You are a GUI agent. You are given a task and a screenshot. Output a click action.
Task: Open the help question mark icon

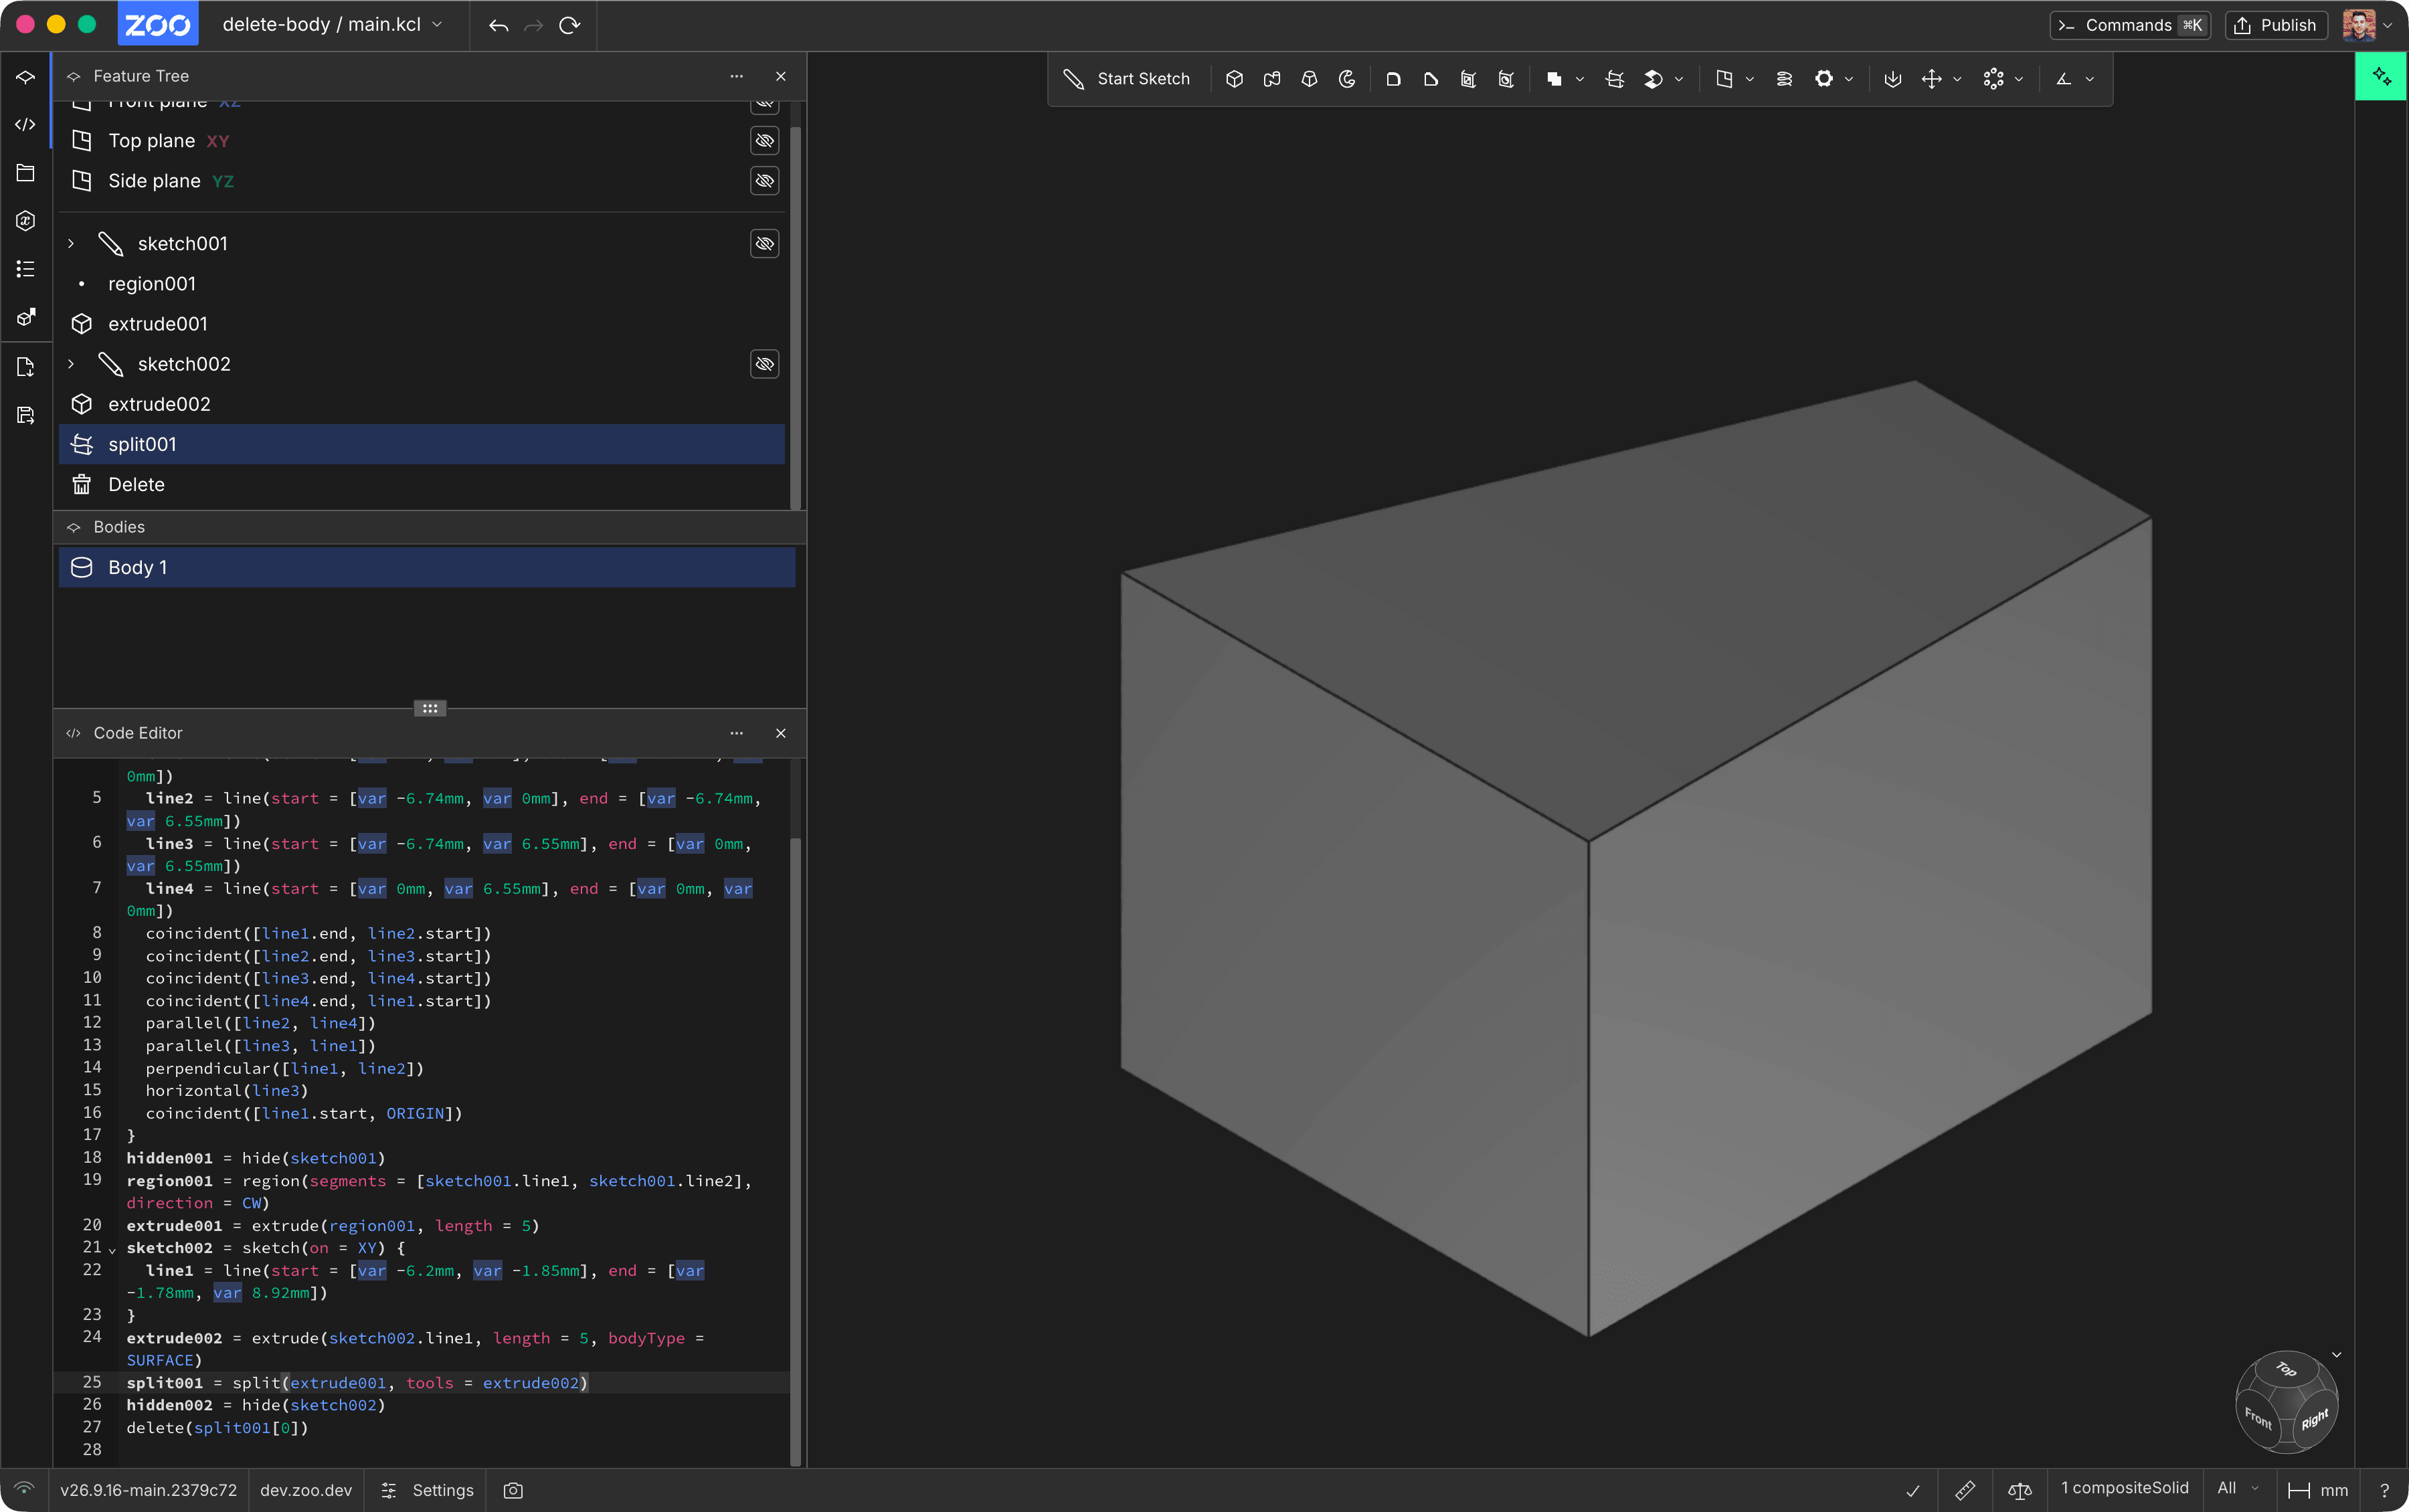click(2384, 1490)
